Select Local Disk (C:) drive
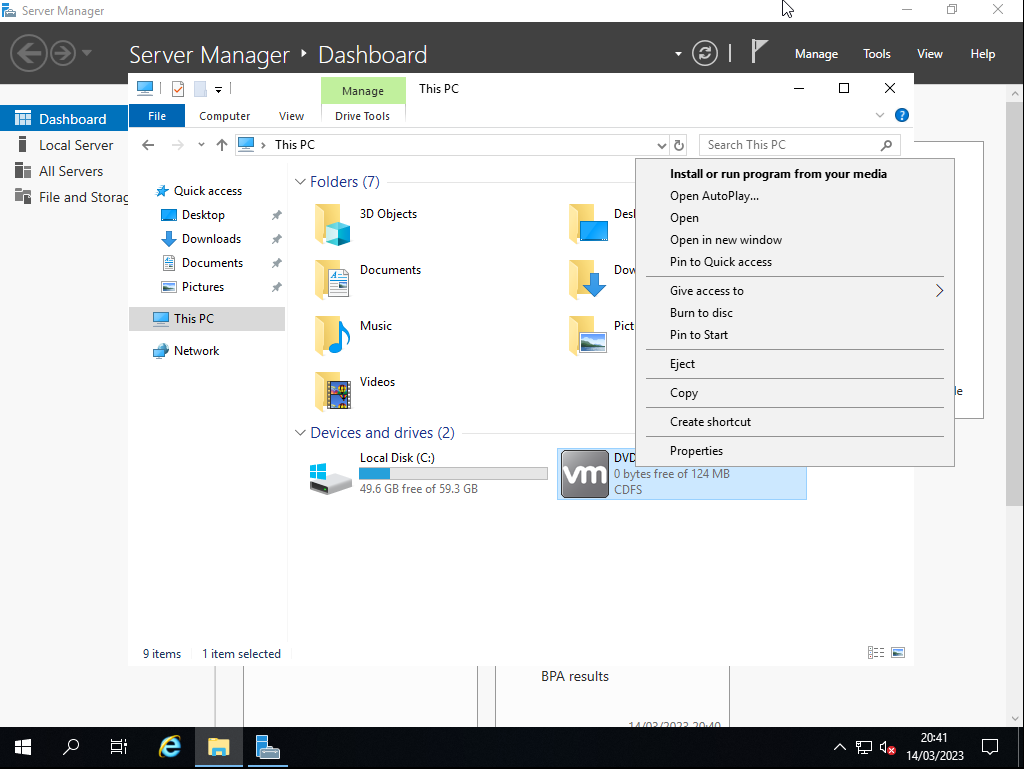Image resolution: width=1024 pixels, height=769 pixels. pos(396,474)
